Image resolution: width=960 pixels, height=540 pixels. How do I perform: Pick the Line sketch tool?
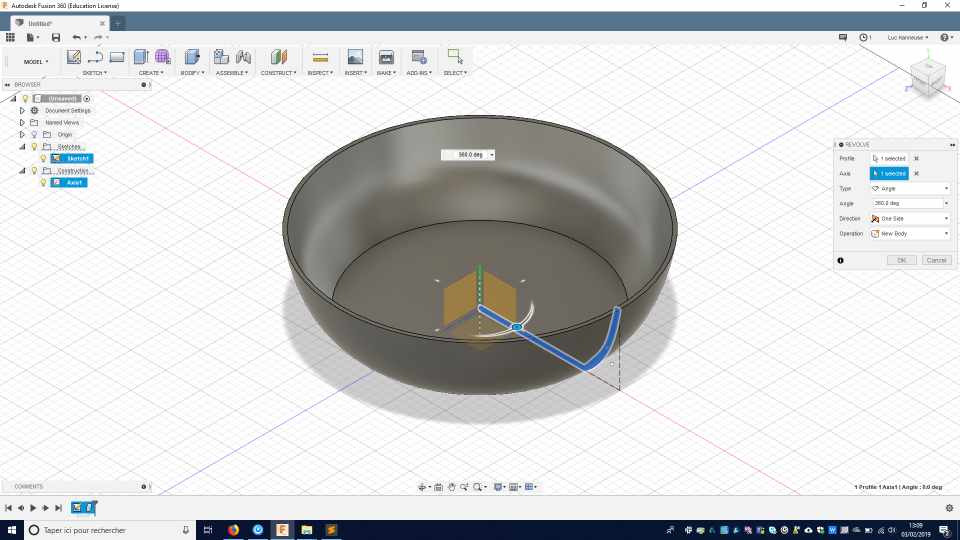(95, 57)
